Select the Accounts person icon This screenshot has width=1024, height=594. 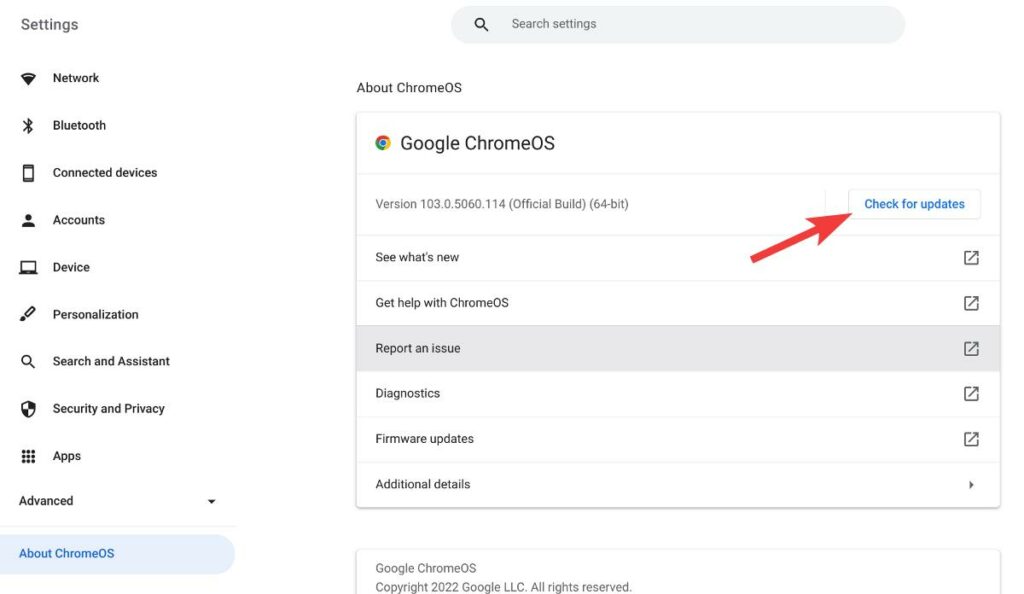29,220
